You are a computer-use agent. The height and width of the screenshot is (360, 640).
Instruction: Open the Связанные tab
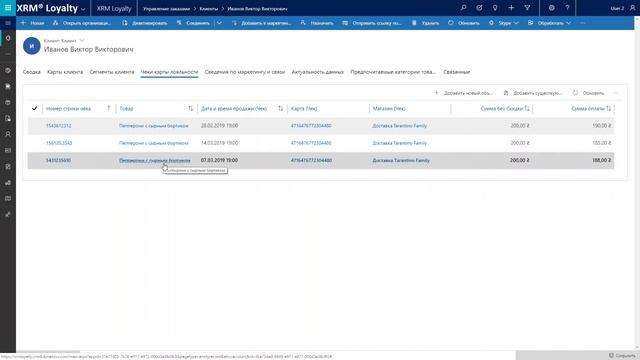pos(456,72)
